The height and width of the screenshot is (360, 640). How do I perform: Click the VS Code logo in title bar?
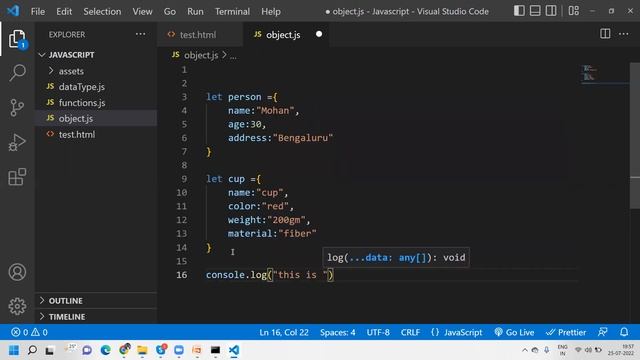13,11
